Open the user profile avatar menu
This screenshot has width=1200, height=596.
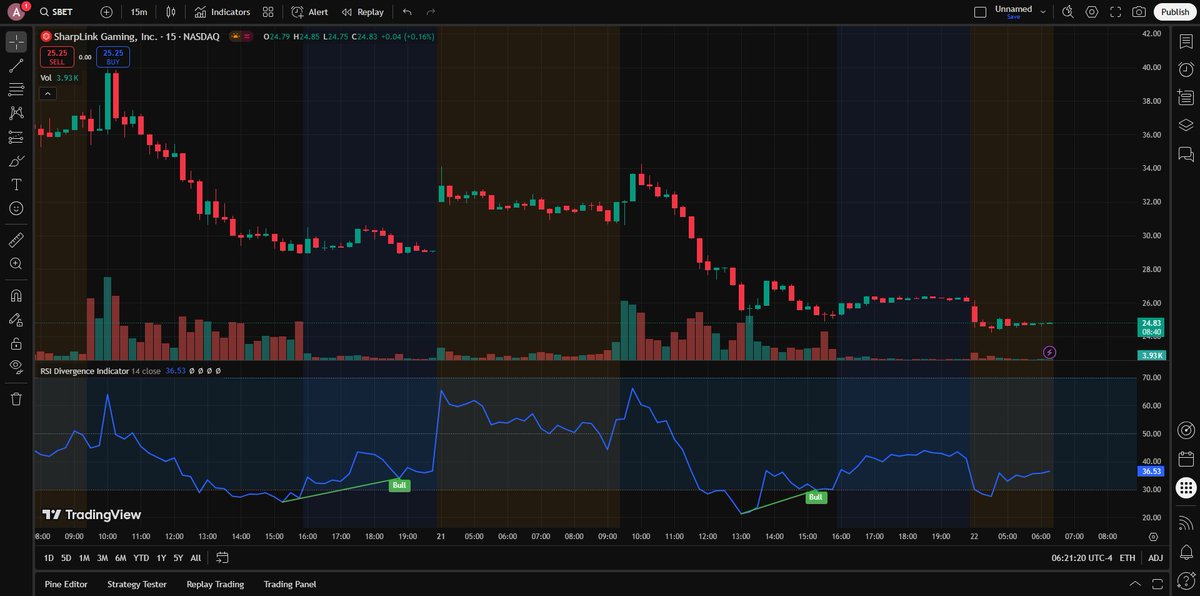16,12
